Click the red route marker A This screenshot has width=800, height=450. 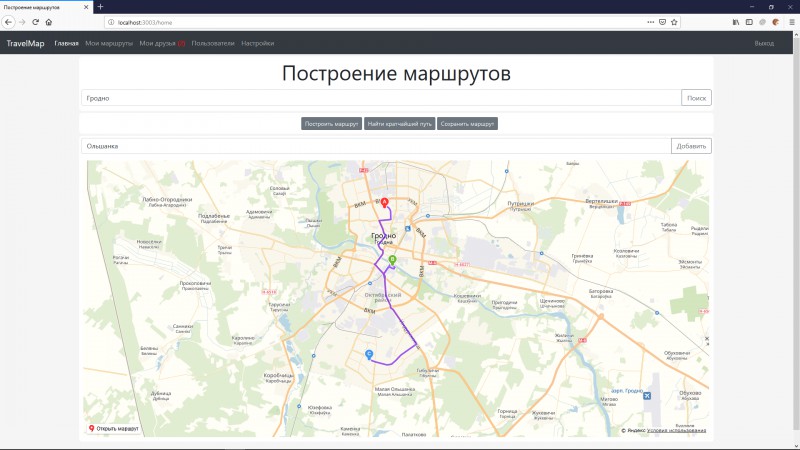385,203
